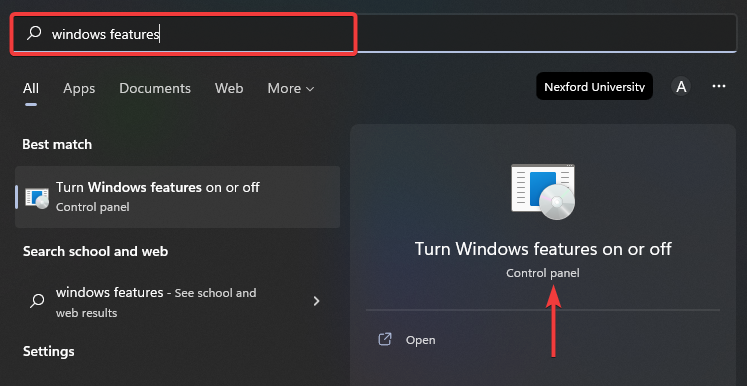Click 'Turn Windows features on or off' preview title

(543, 249)
